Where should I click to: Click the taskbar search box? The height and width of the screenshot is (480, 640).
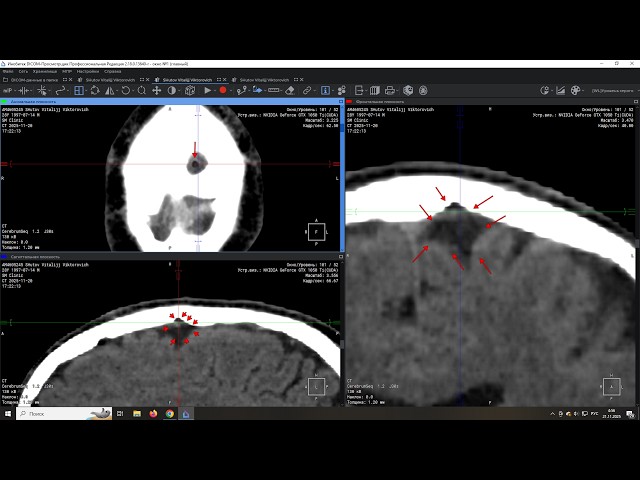(64, 413)
